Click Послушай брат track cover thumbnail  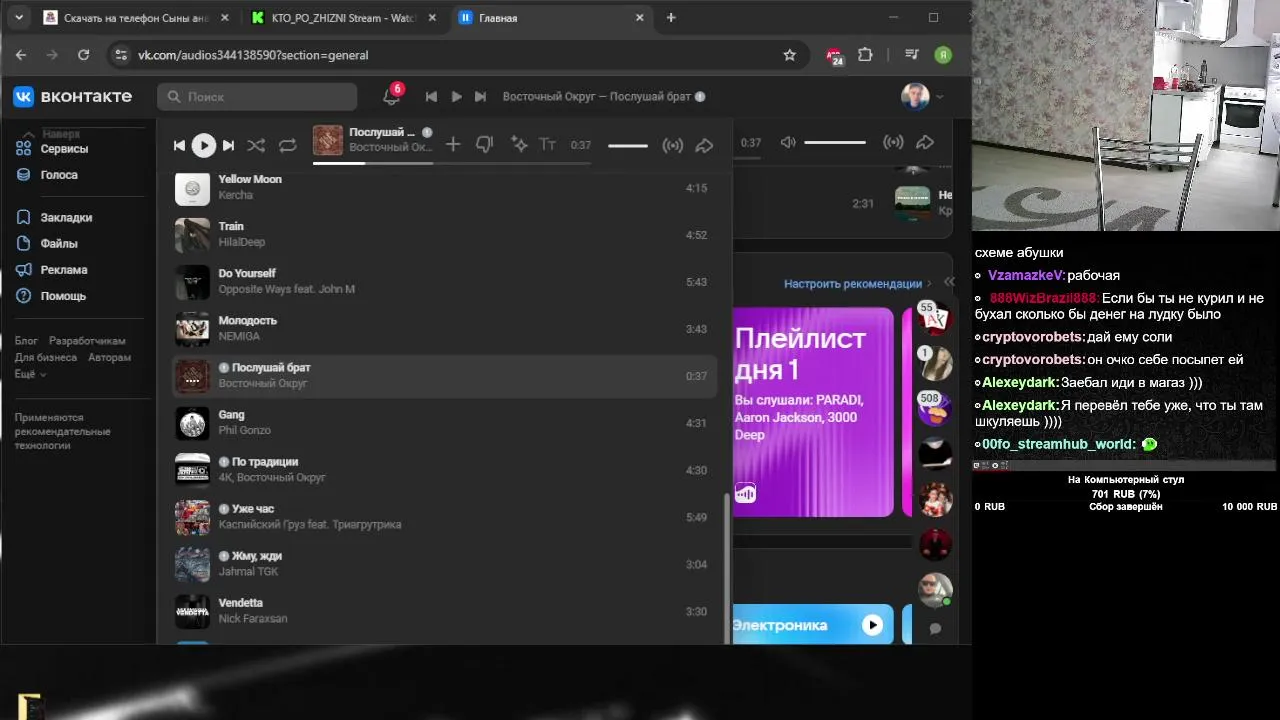click(x=192, y=377)
